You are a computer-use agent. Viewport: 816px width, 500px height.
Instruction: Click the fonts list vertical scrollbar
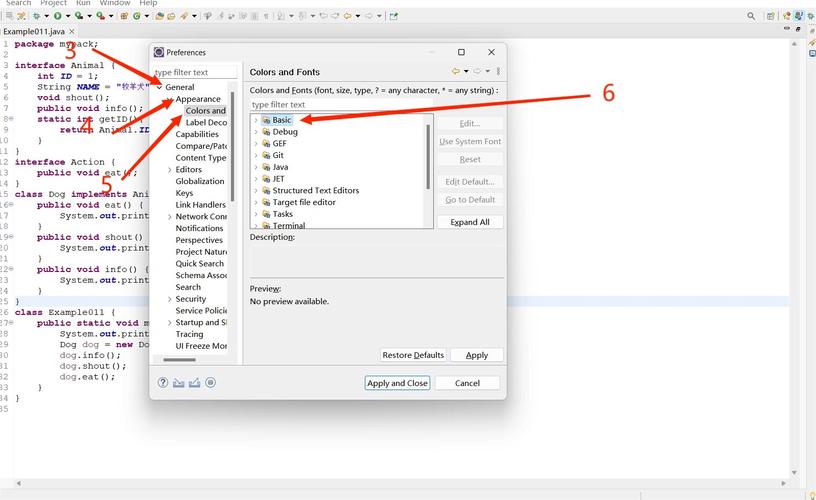(x=430, y=155)
